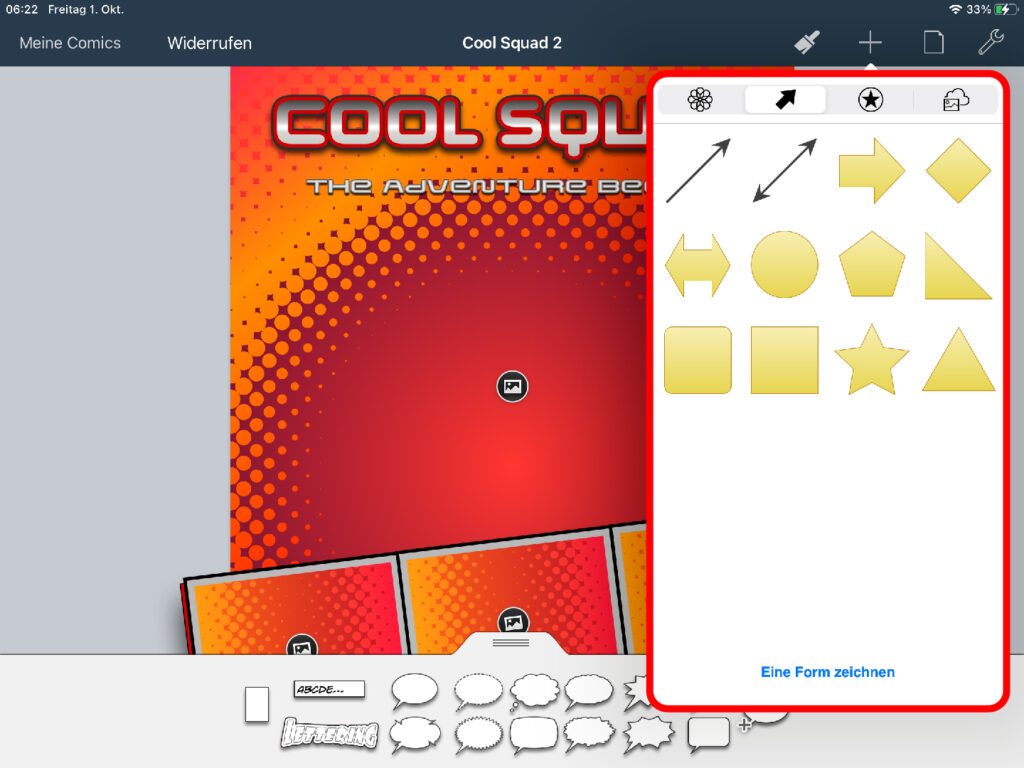
Task: Tap the Widerrufen undo button
Action: pyautogui.click(x=209, y=43)
